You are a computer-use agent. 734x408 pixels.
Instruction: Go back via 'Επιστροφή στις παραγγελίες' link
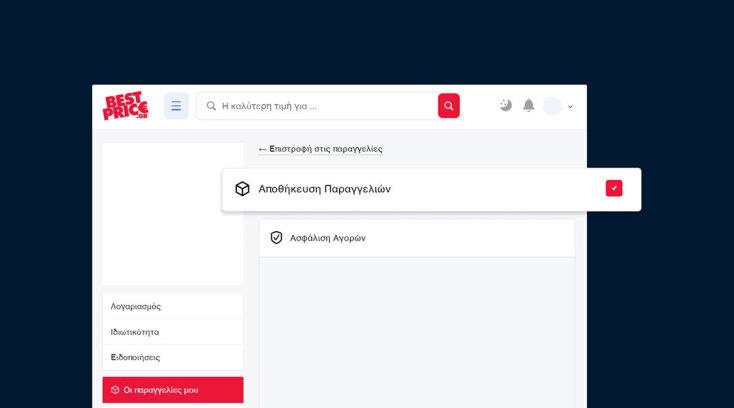point(320,149)
